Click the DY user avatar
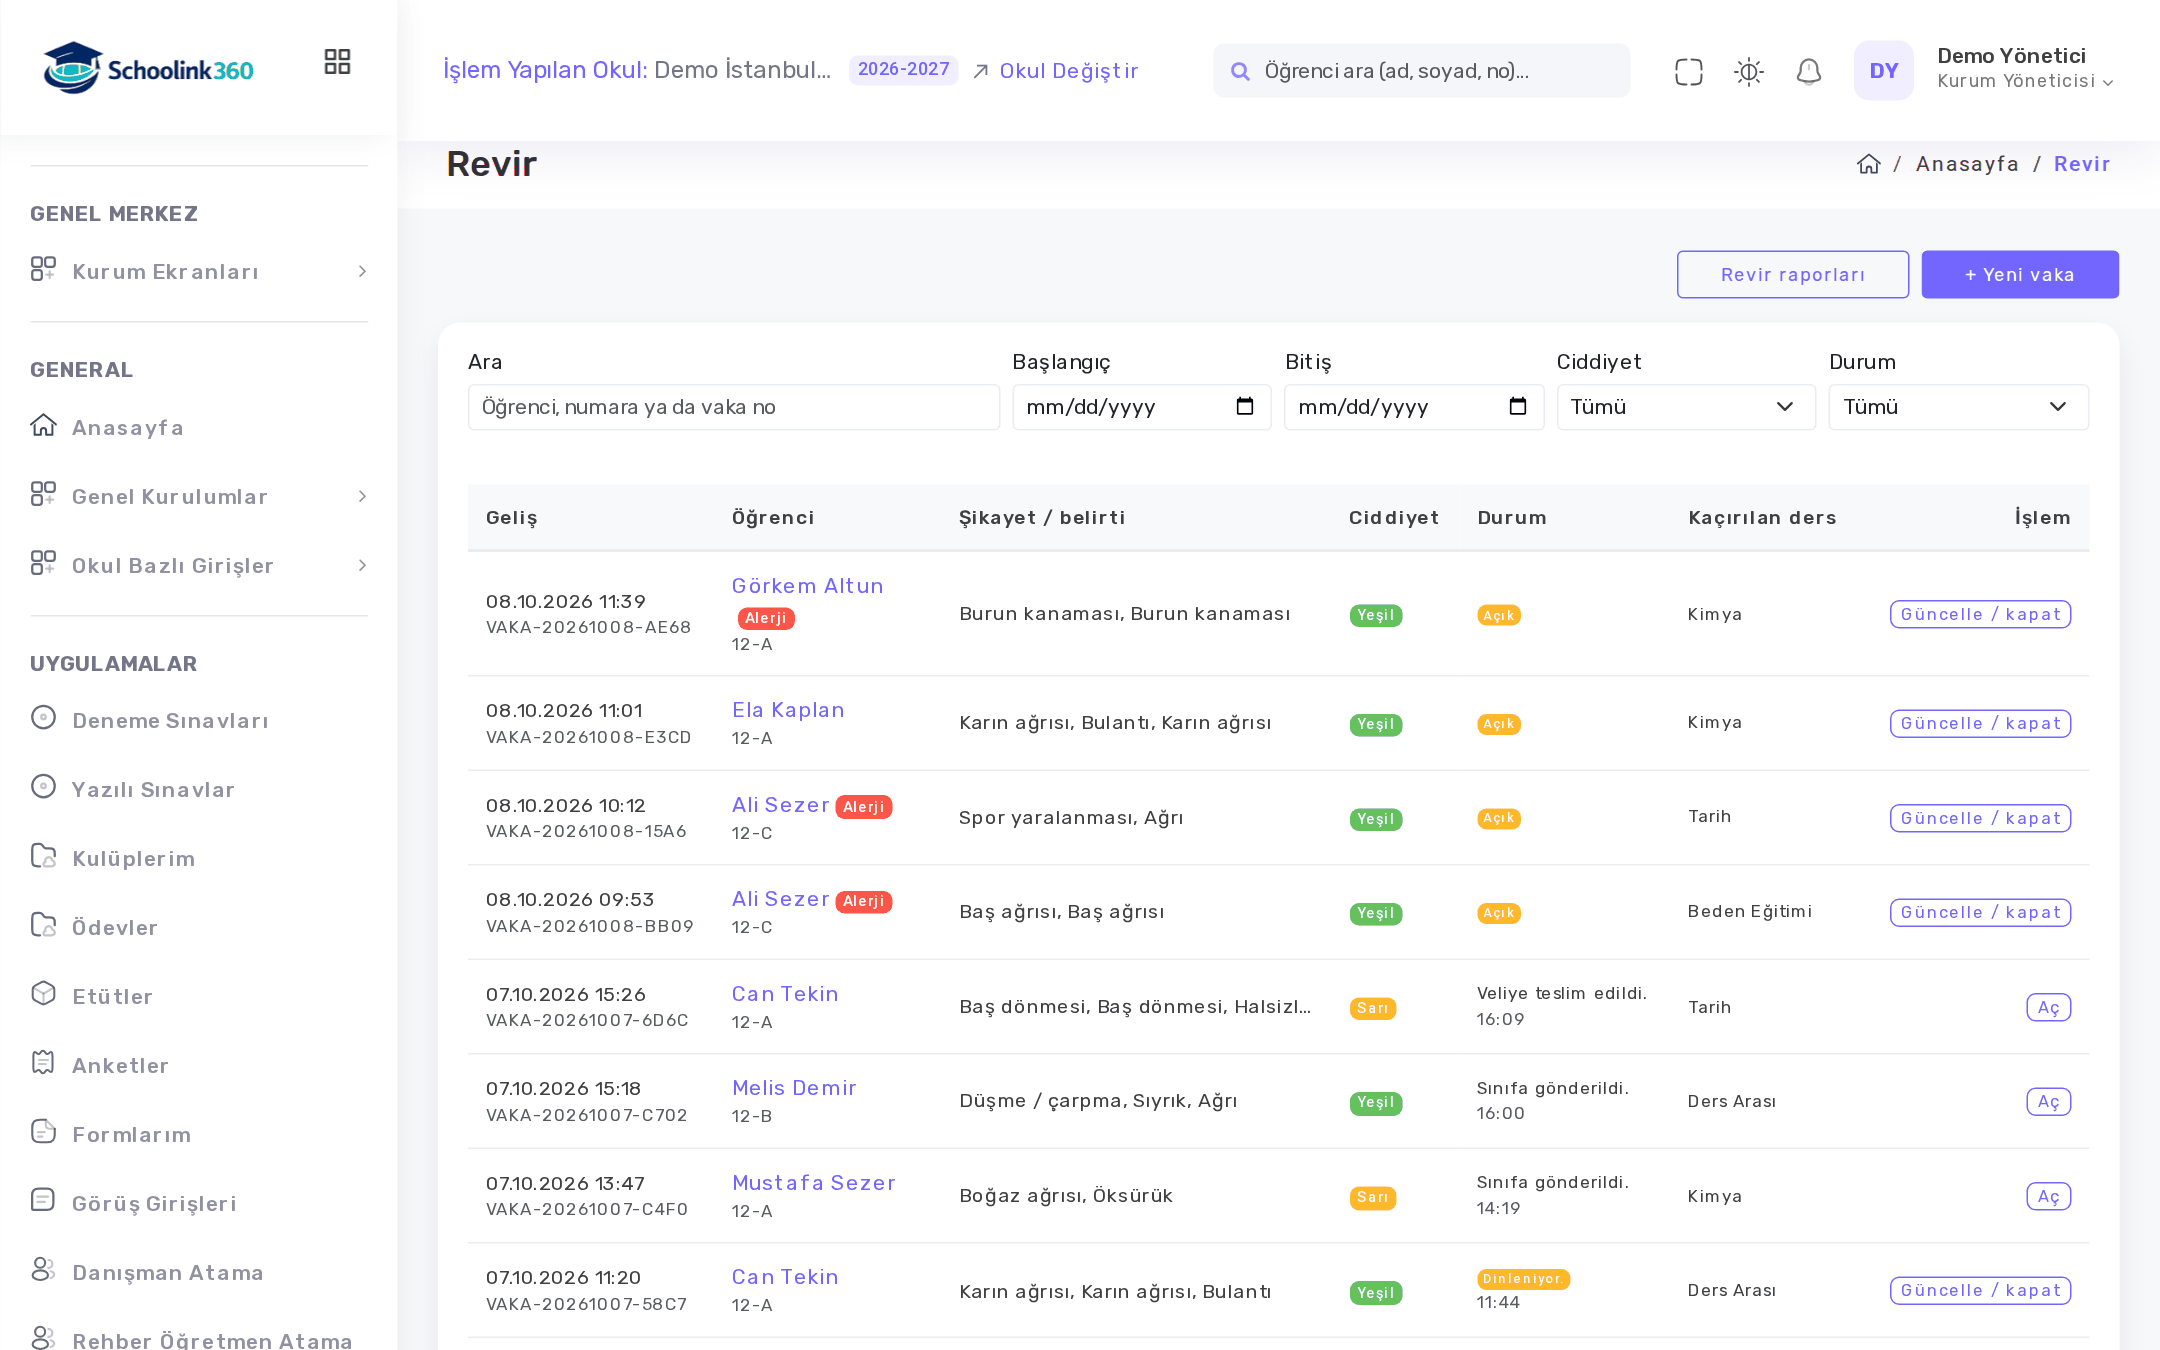Image resolution: width=2160 pixels, height=1350 pixels. pos(1883,70)
